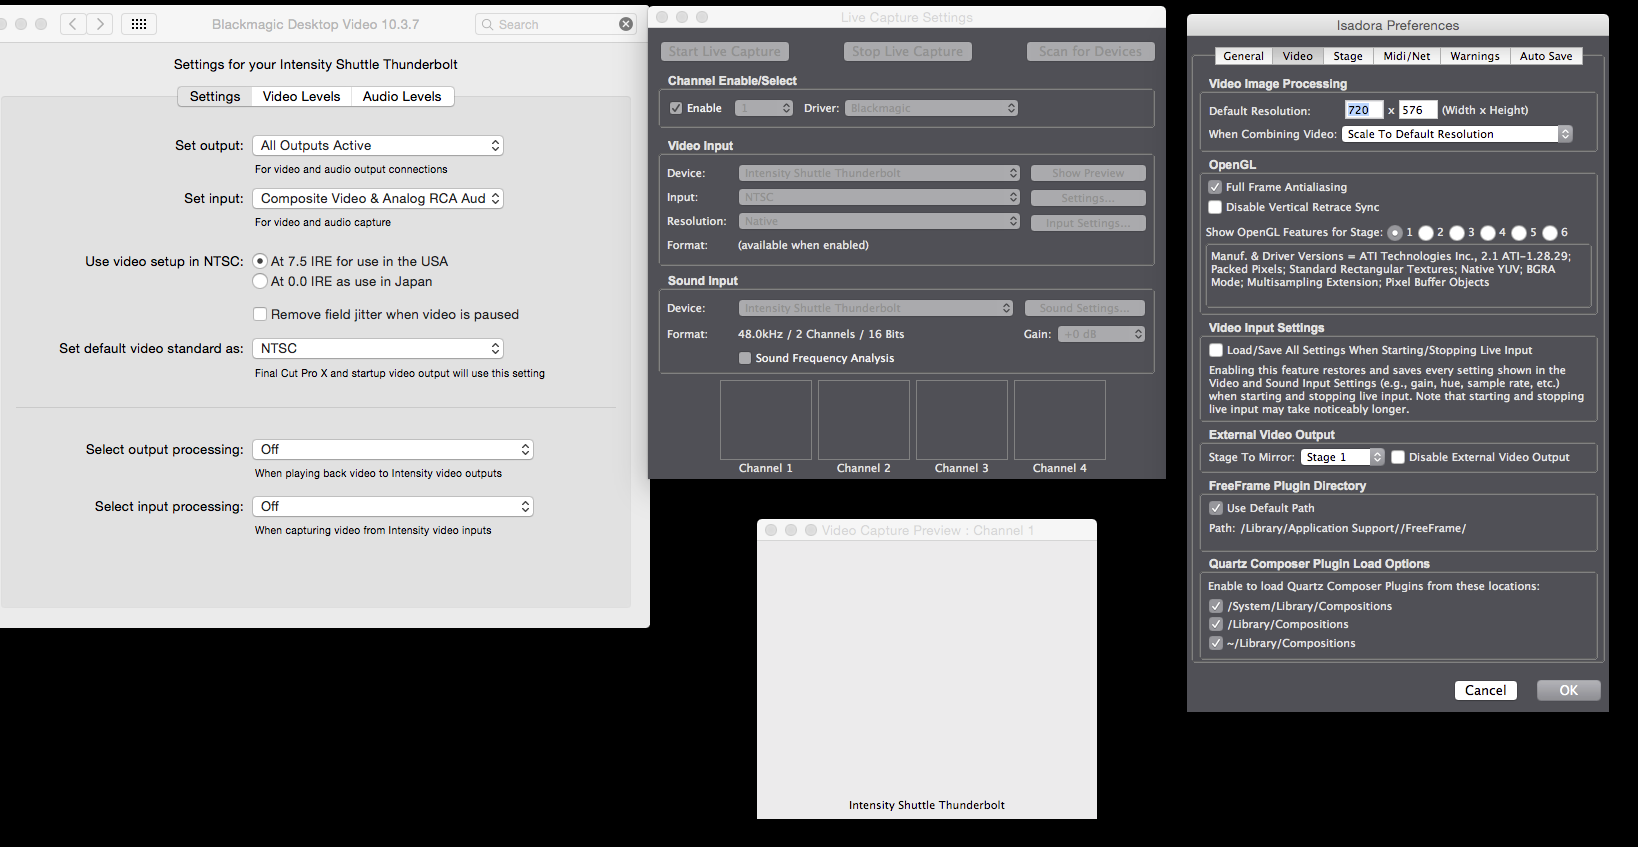Switch to the Settings tab

215,96
